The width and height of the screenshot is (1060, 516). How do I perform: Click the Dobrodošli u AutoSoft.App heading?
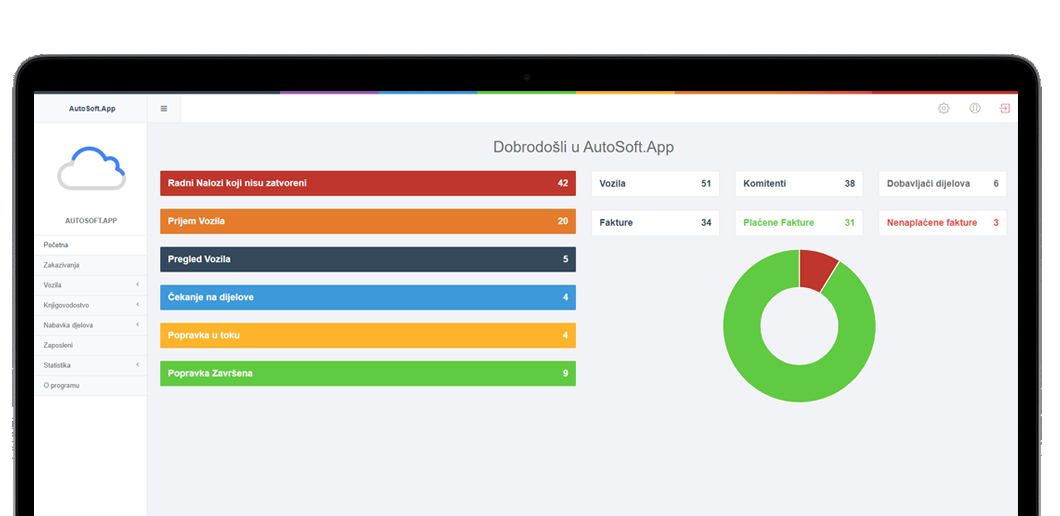pyautogui.click(x=583, y=147)
